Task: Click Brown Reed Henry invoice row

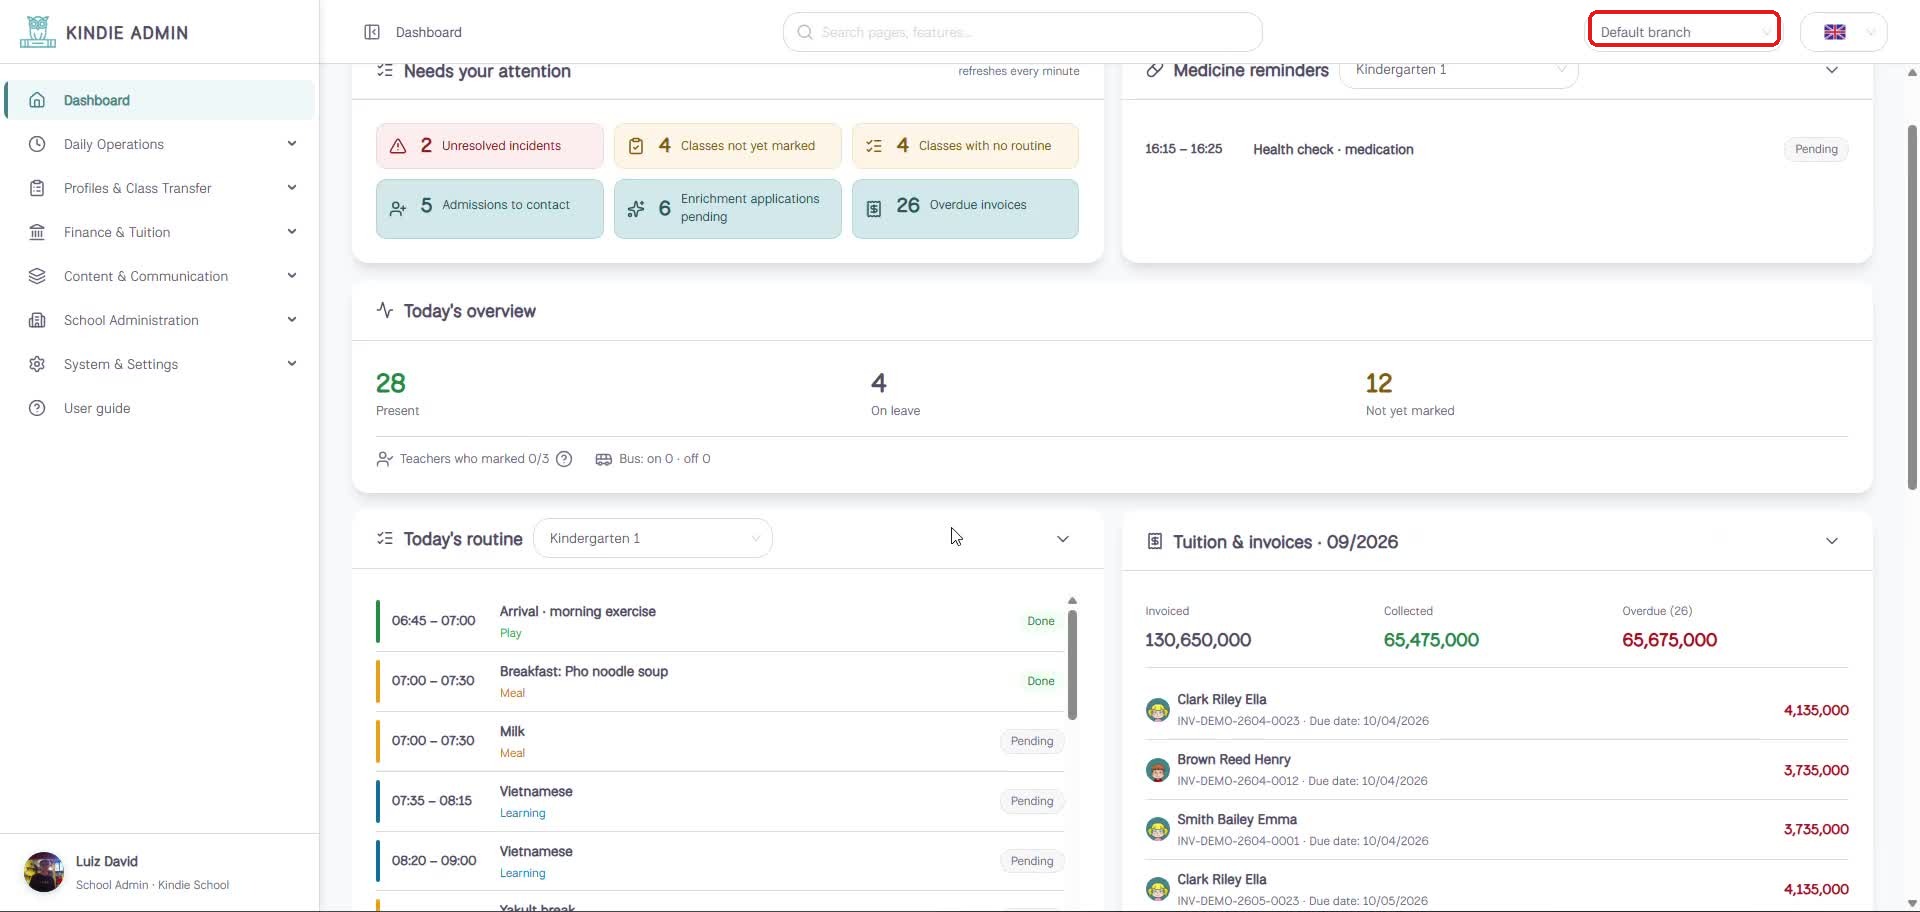Action: [x=1496, y=770]
